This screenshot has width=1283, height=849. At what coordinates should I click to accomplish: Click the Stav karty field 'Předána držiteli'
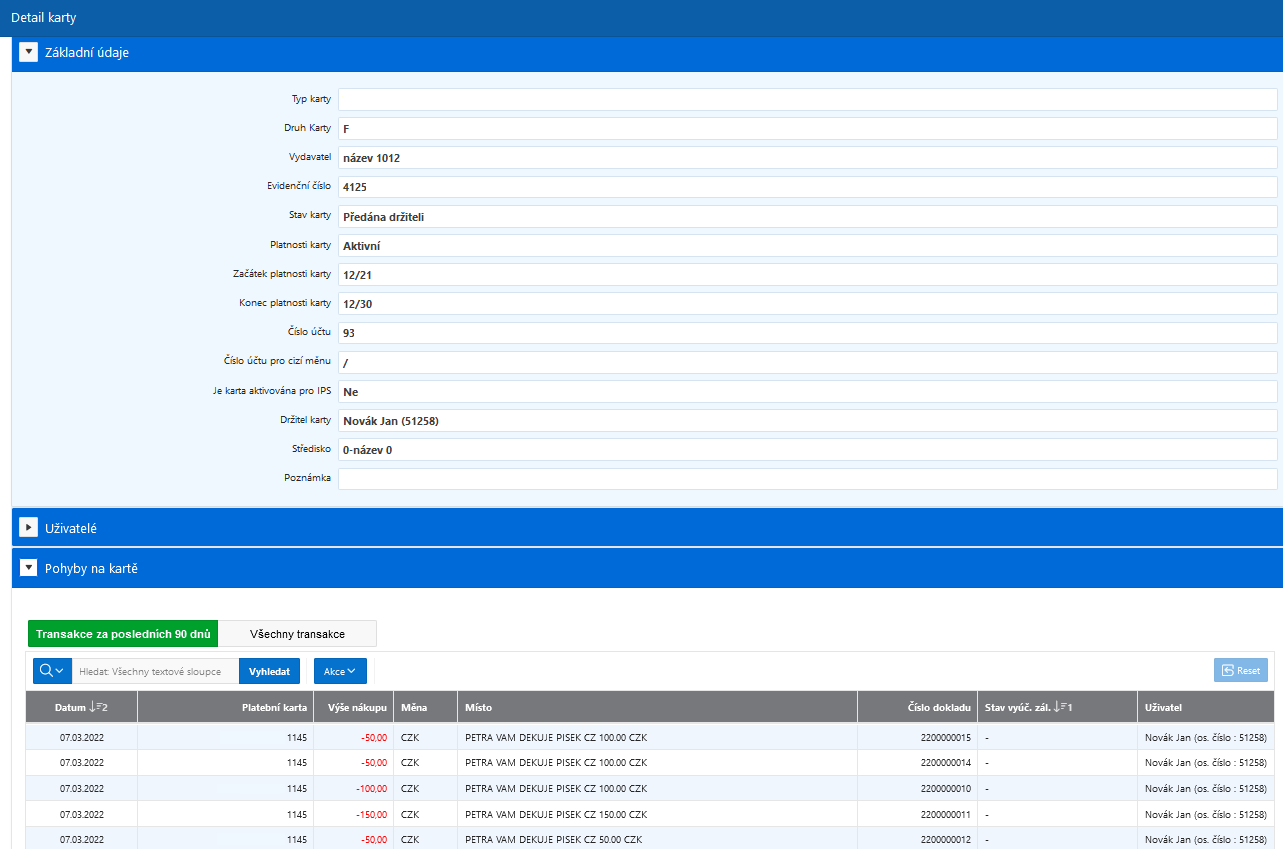coord(808,216)
